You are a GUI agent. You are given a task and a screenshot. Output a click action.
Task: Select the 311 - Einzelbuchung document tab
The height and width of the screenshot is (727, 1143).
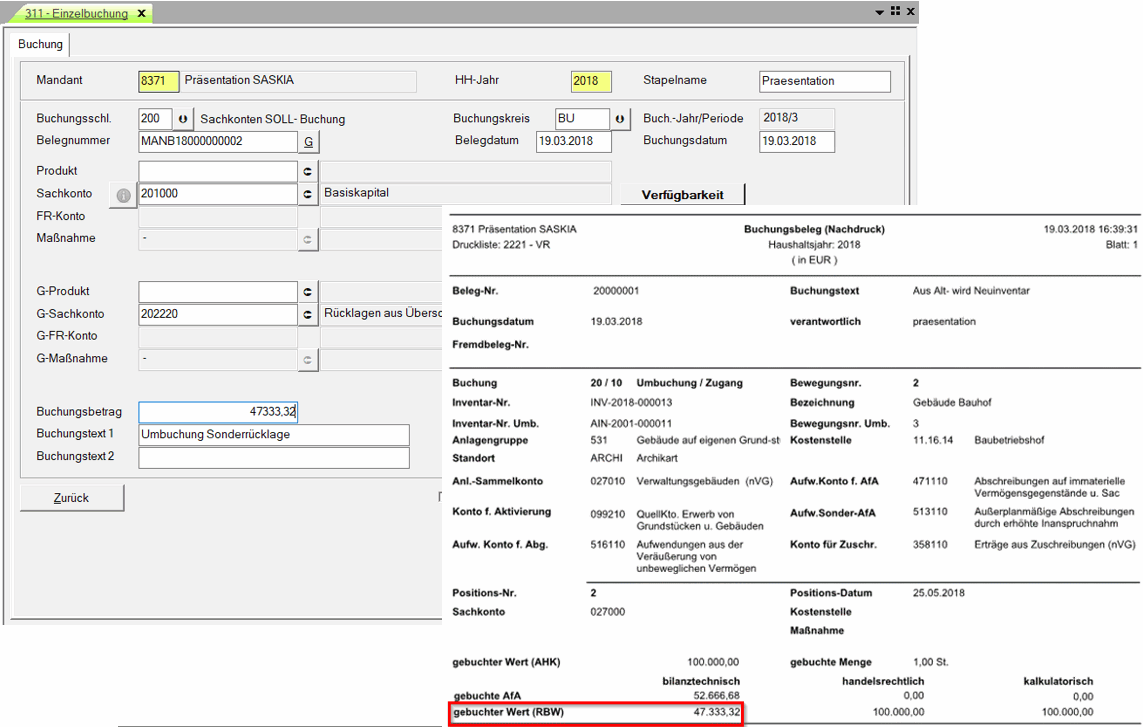[x=77, y=13]
